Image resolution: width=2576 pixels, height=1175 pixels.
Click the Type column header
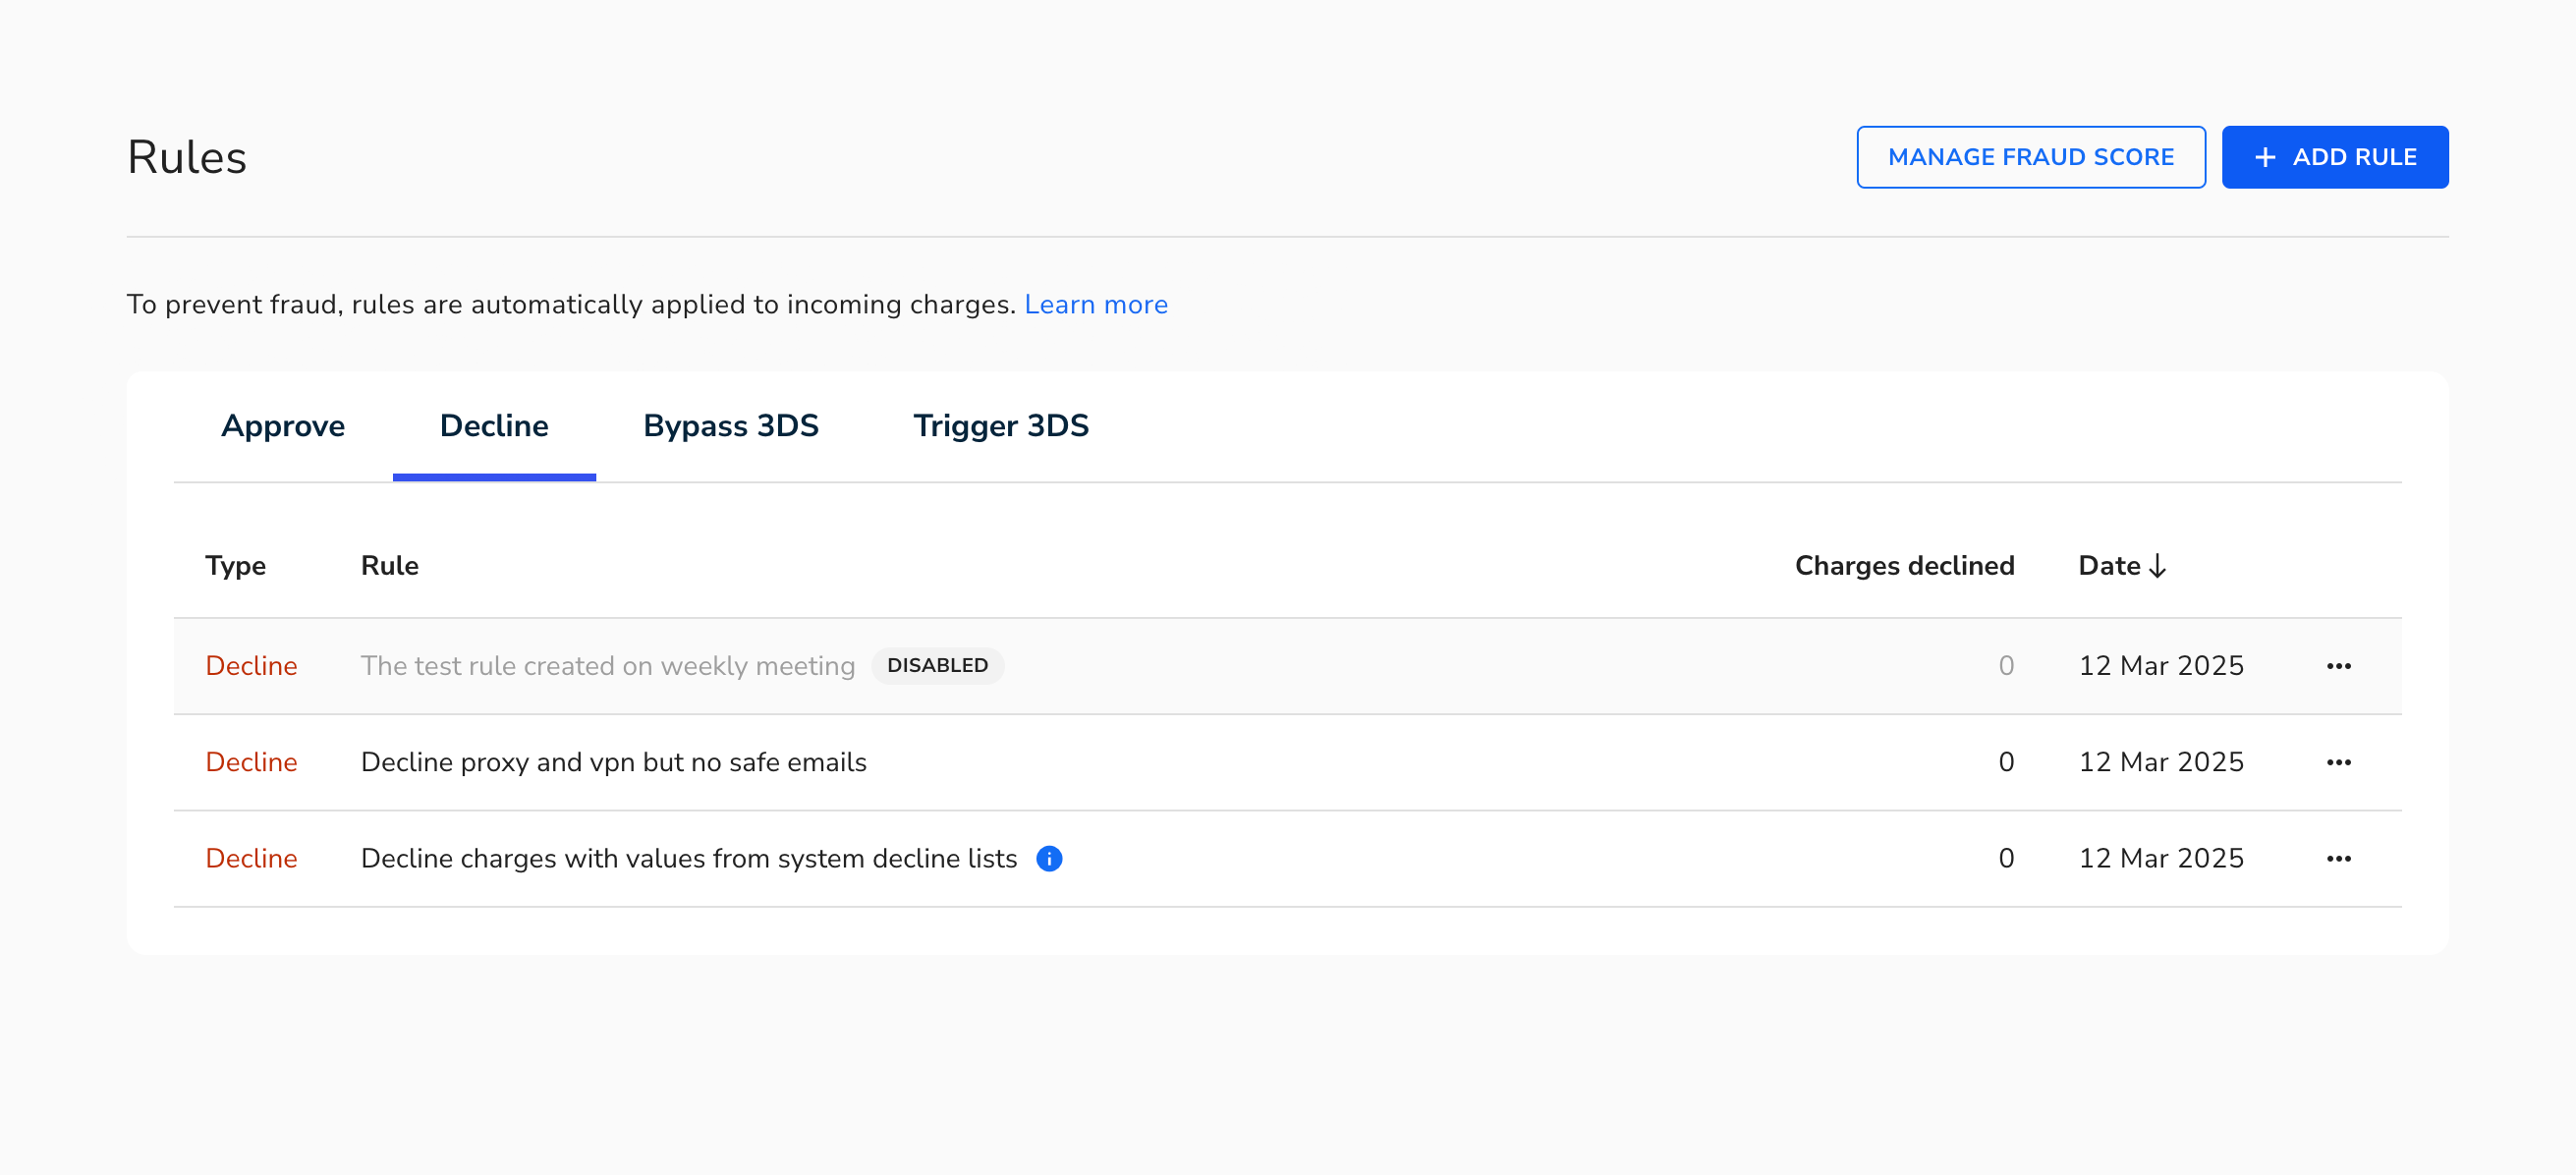click(235, 566)
